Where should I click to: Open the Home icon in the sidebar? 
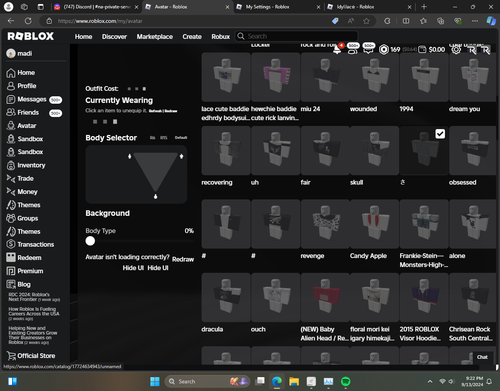11,73
